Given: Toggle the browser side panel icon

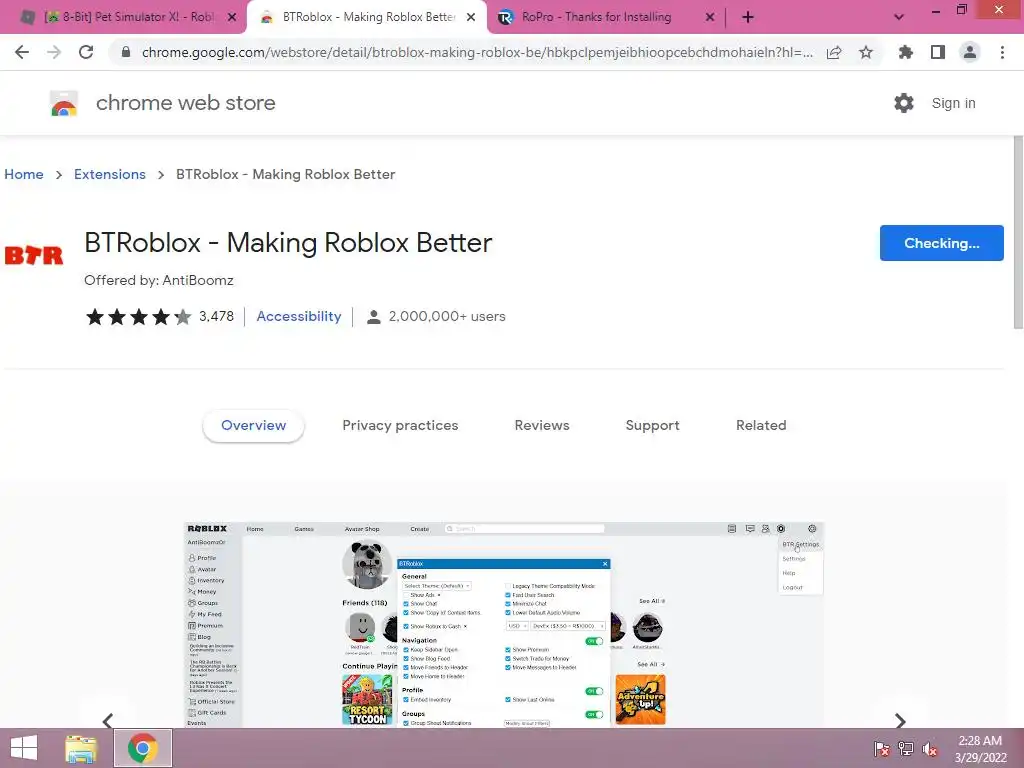Looking at the screenshot, I should click(x=938, y=52).
